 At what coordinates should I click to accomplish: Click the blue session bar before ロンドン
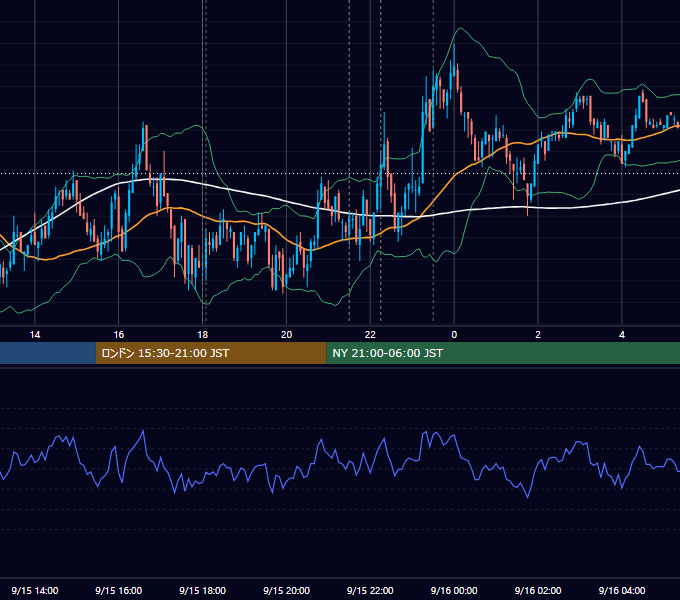pos(48,353)
